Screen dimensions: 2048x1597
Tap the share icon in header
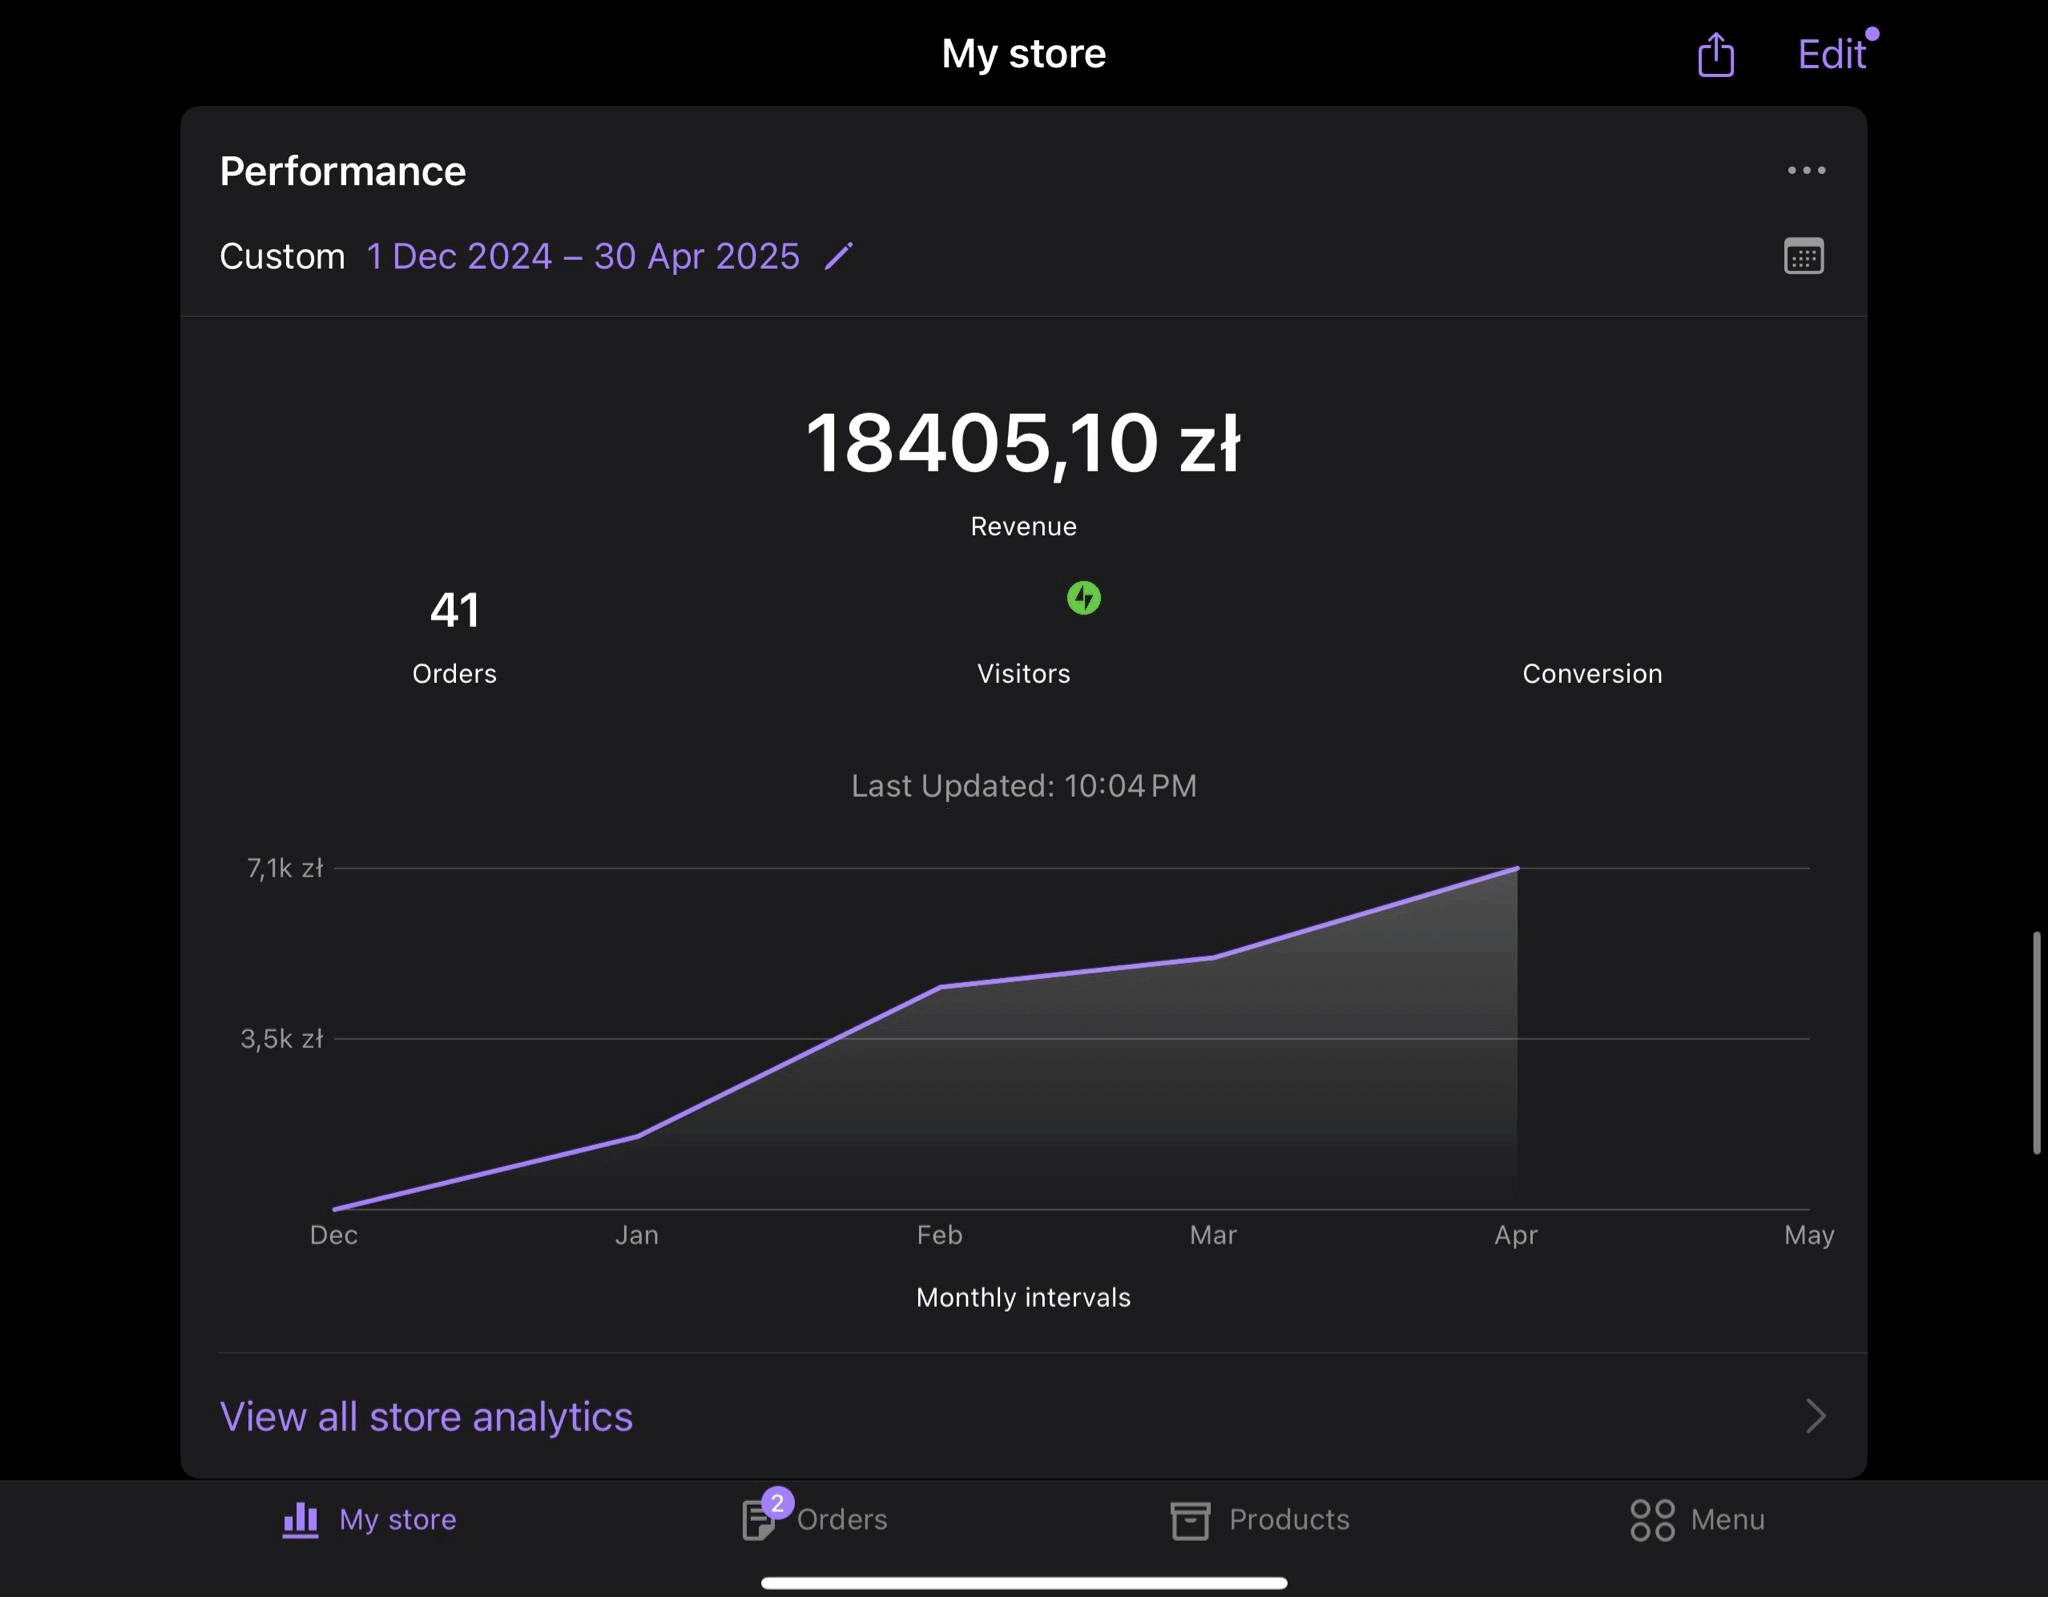point(1715,54)
